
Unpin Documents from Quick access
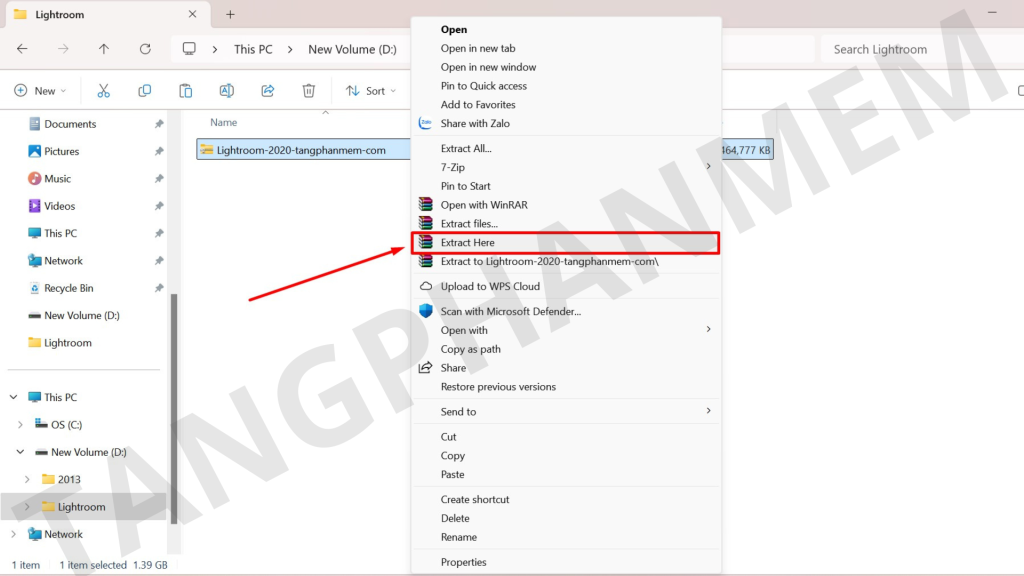click(159, 124)
